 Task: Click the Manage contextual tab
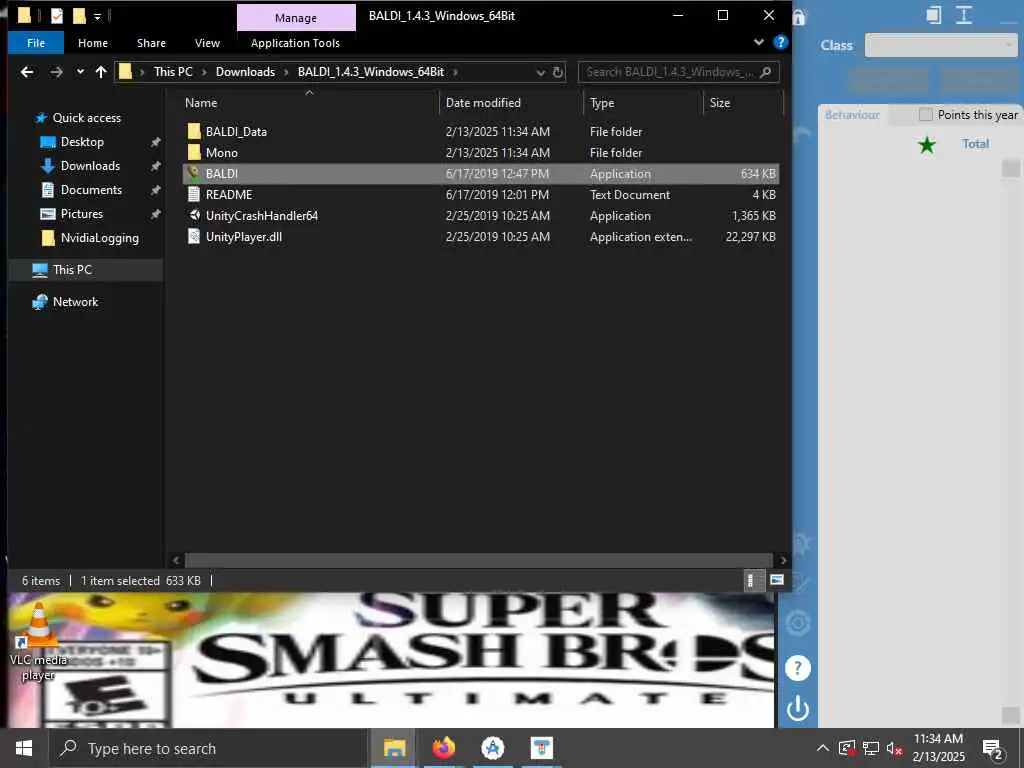point(296,18)
